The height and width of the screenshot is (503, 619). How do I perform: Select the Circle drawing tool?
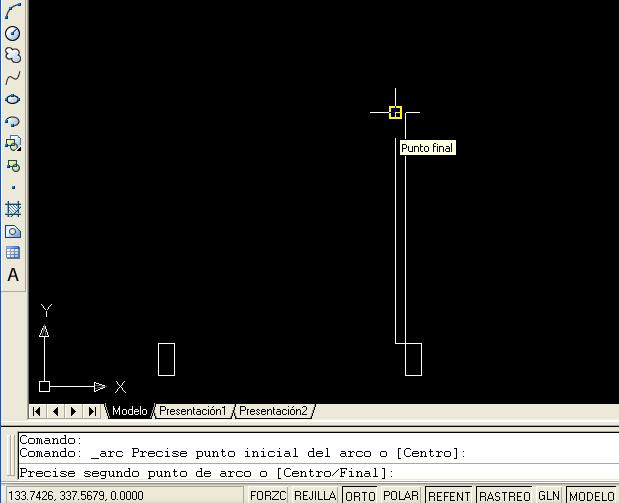tap(13, 33)
